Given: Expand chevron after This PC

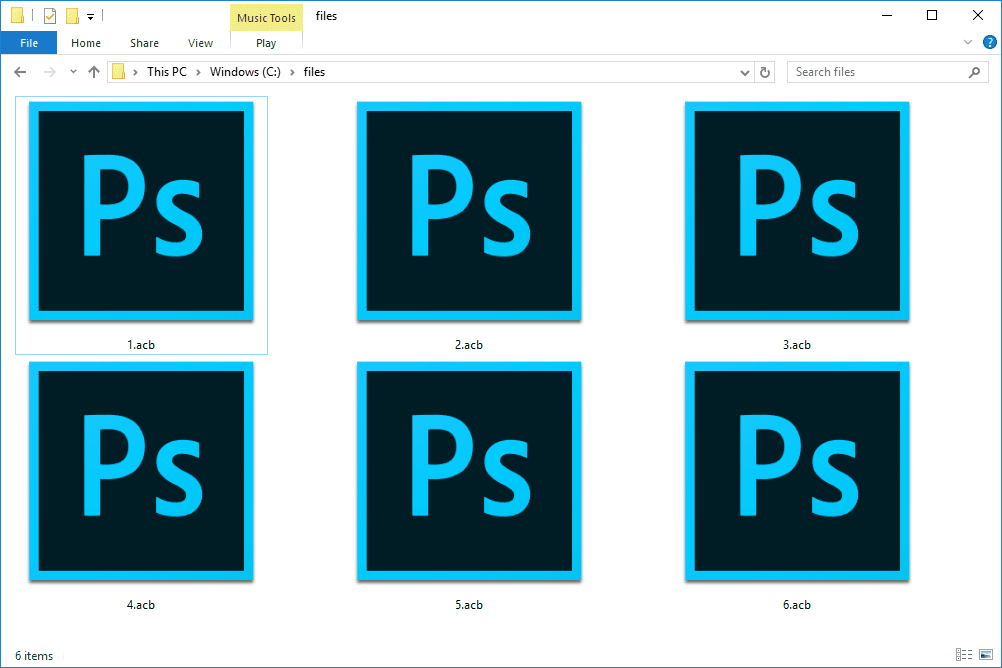Looking at the screenshot, I should coord(198,72).
